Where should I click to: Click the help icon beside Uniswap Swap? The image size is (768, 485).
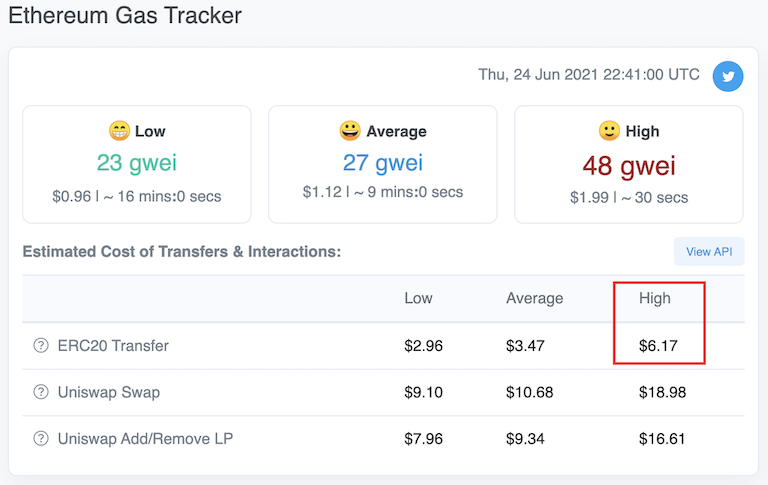41,392
